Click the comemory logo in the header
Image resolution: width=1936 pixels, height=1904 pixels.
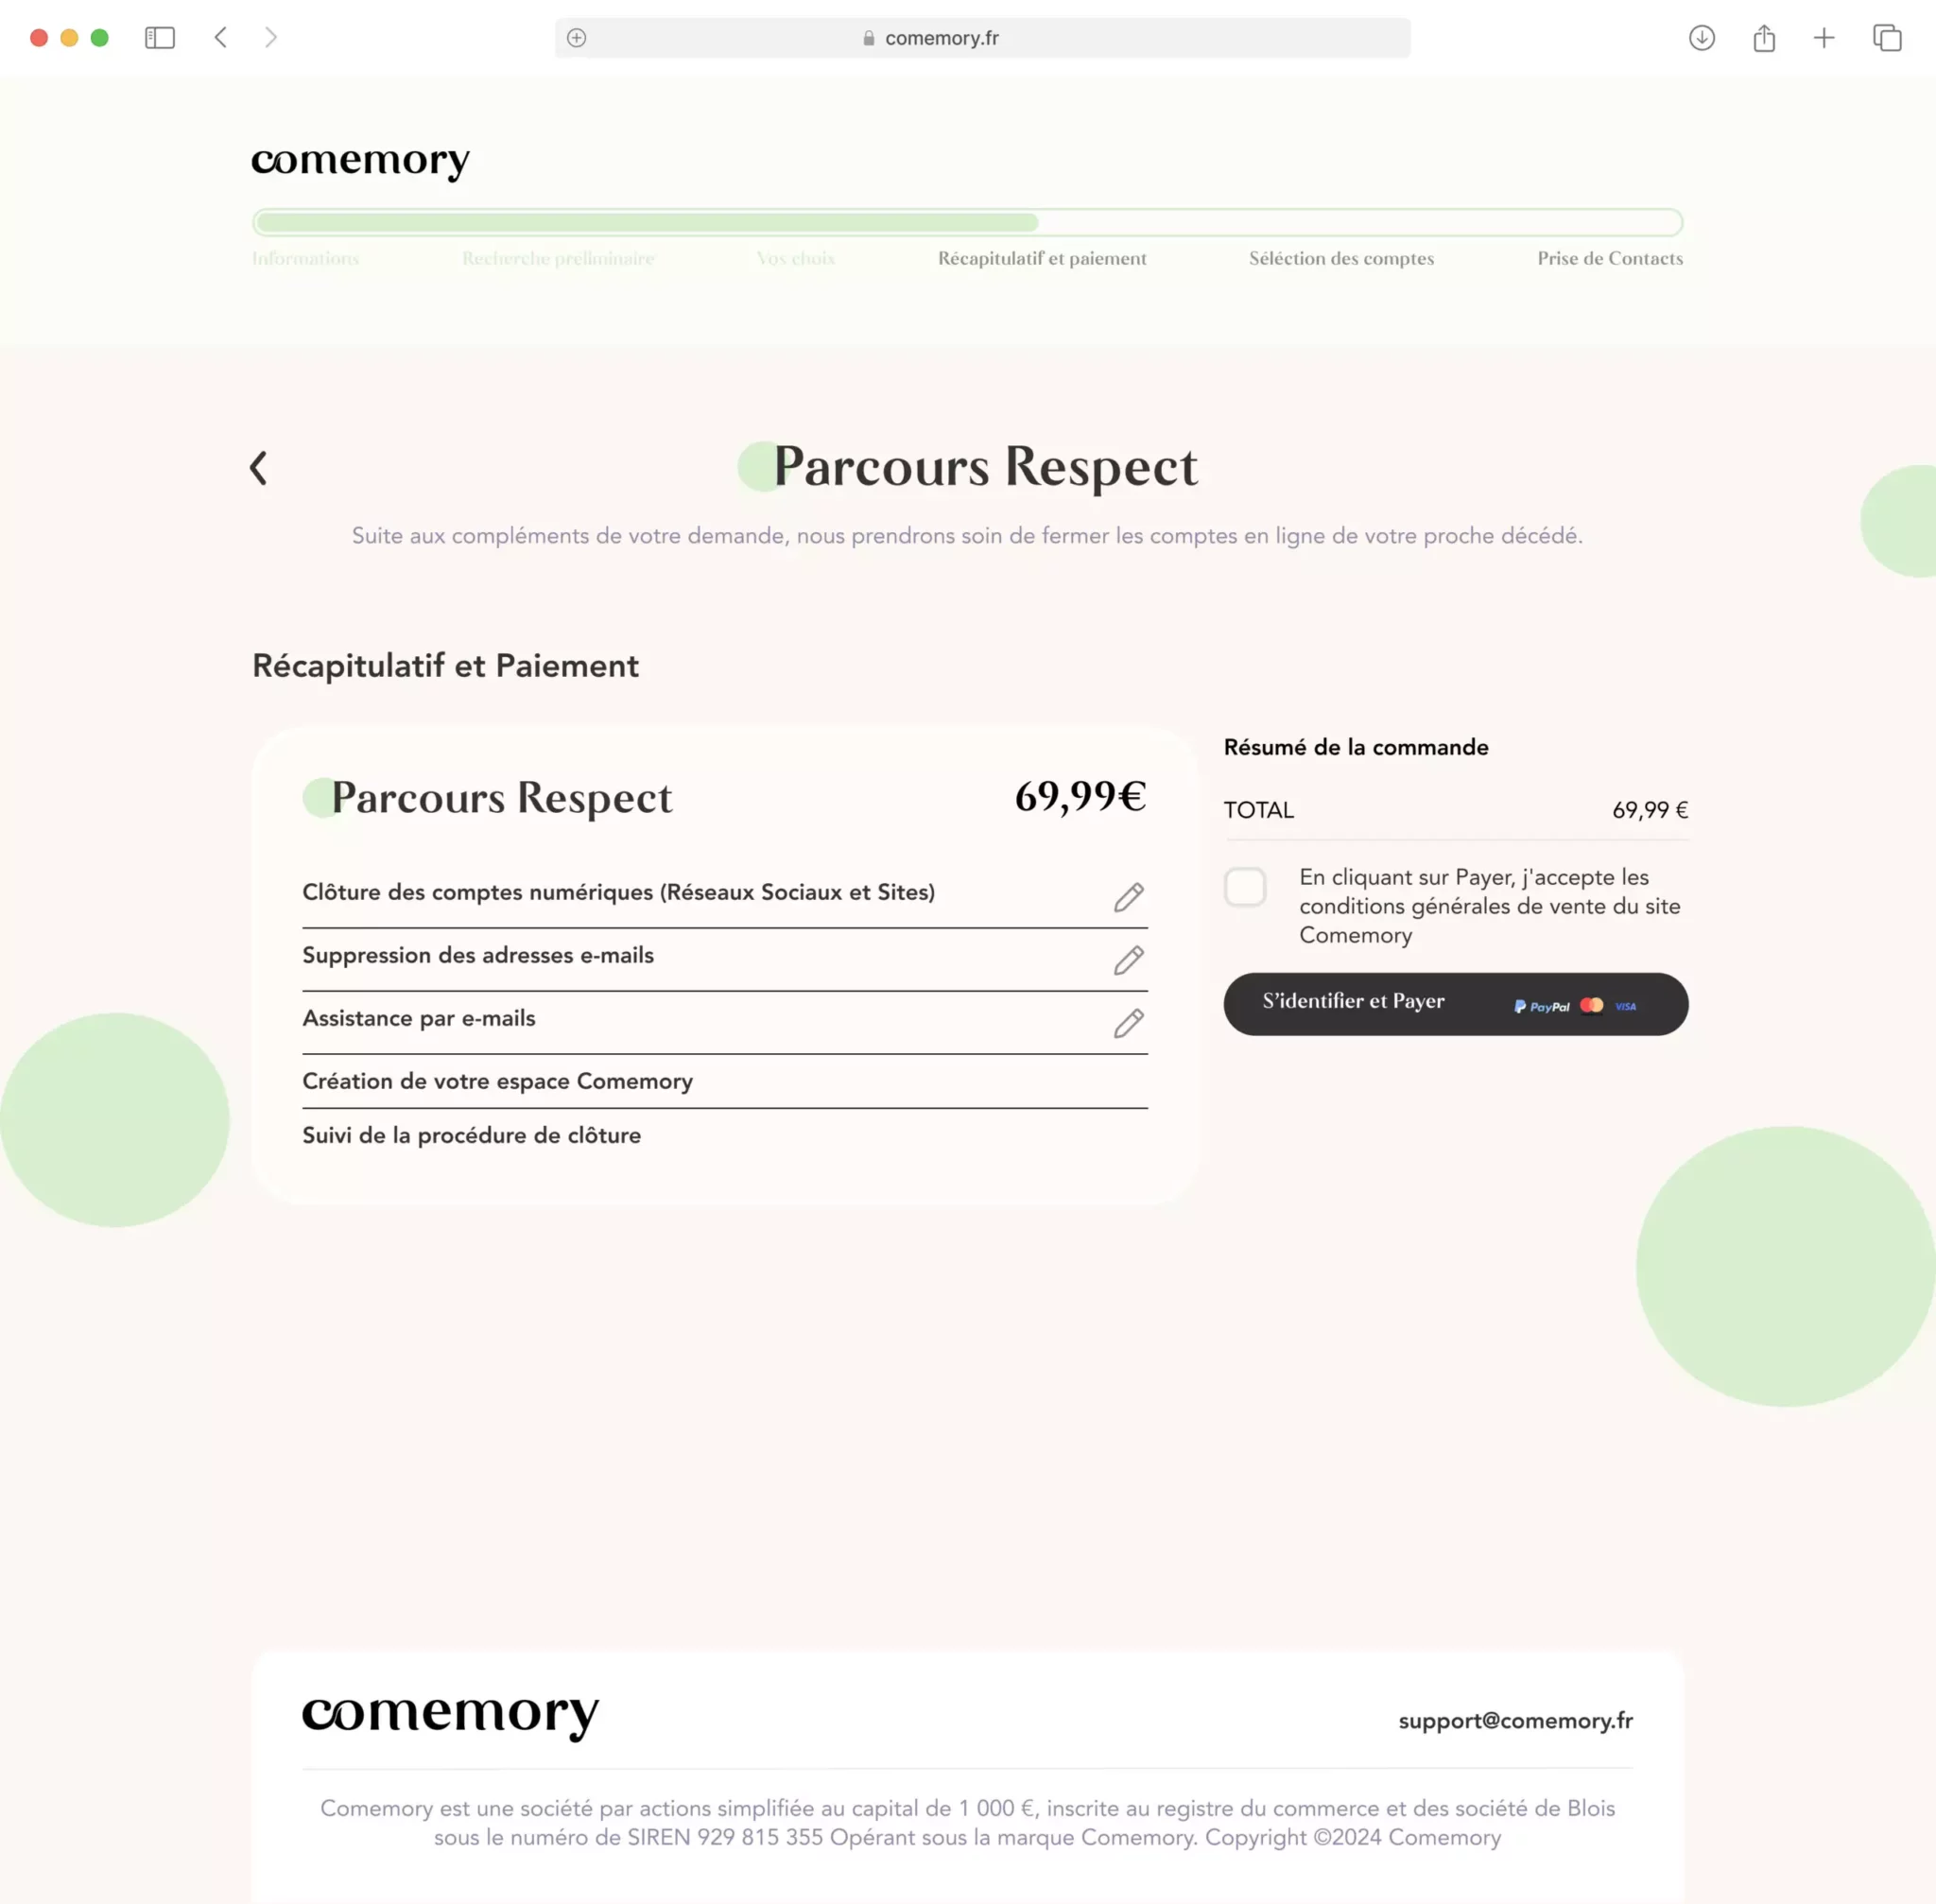click(360, 161)
